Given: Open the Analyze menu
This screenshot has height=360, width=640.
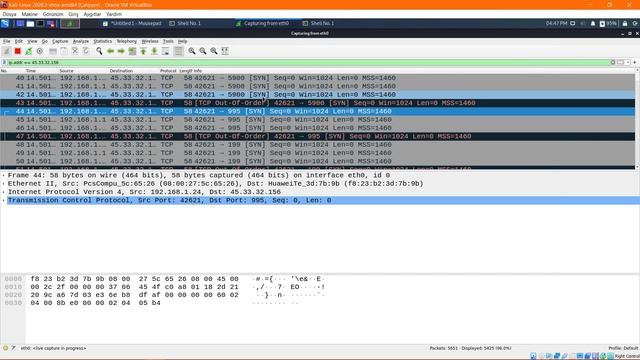Looking at the screenshot, I should click(x=80, y=41).
